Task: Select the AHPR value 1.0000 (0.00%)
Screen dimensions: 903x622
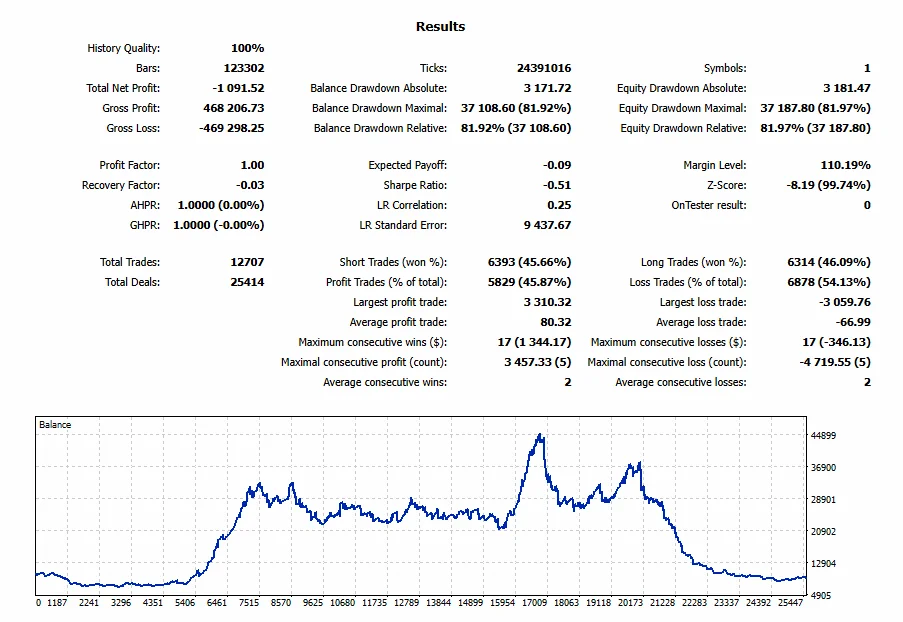Action: [x=221, y=205]
